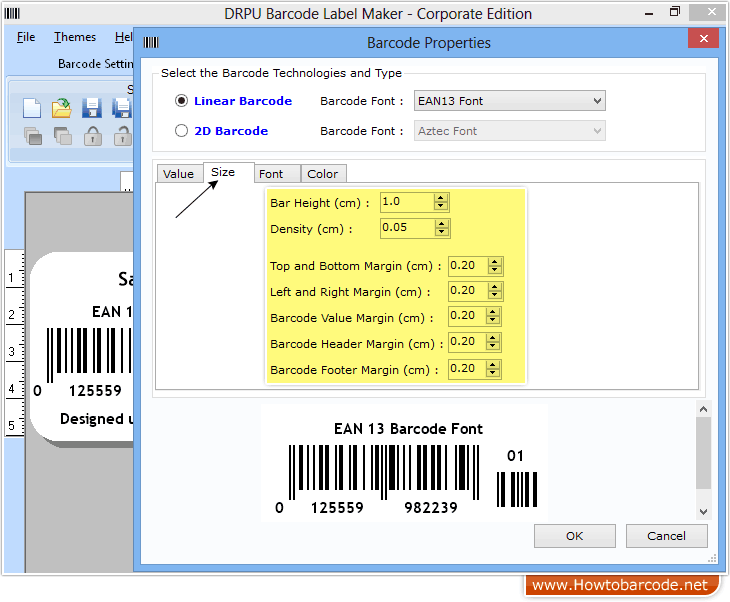Viewport: 730px width, 602px height.
Task: Click Cancel in Barcode Properties dialog
Action: click(x=666, y=536)
